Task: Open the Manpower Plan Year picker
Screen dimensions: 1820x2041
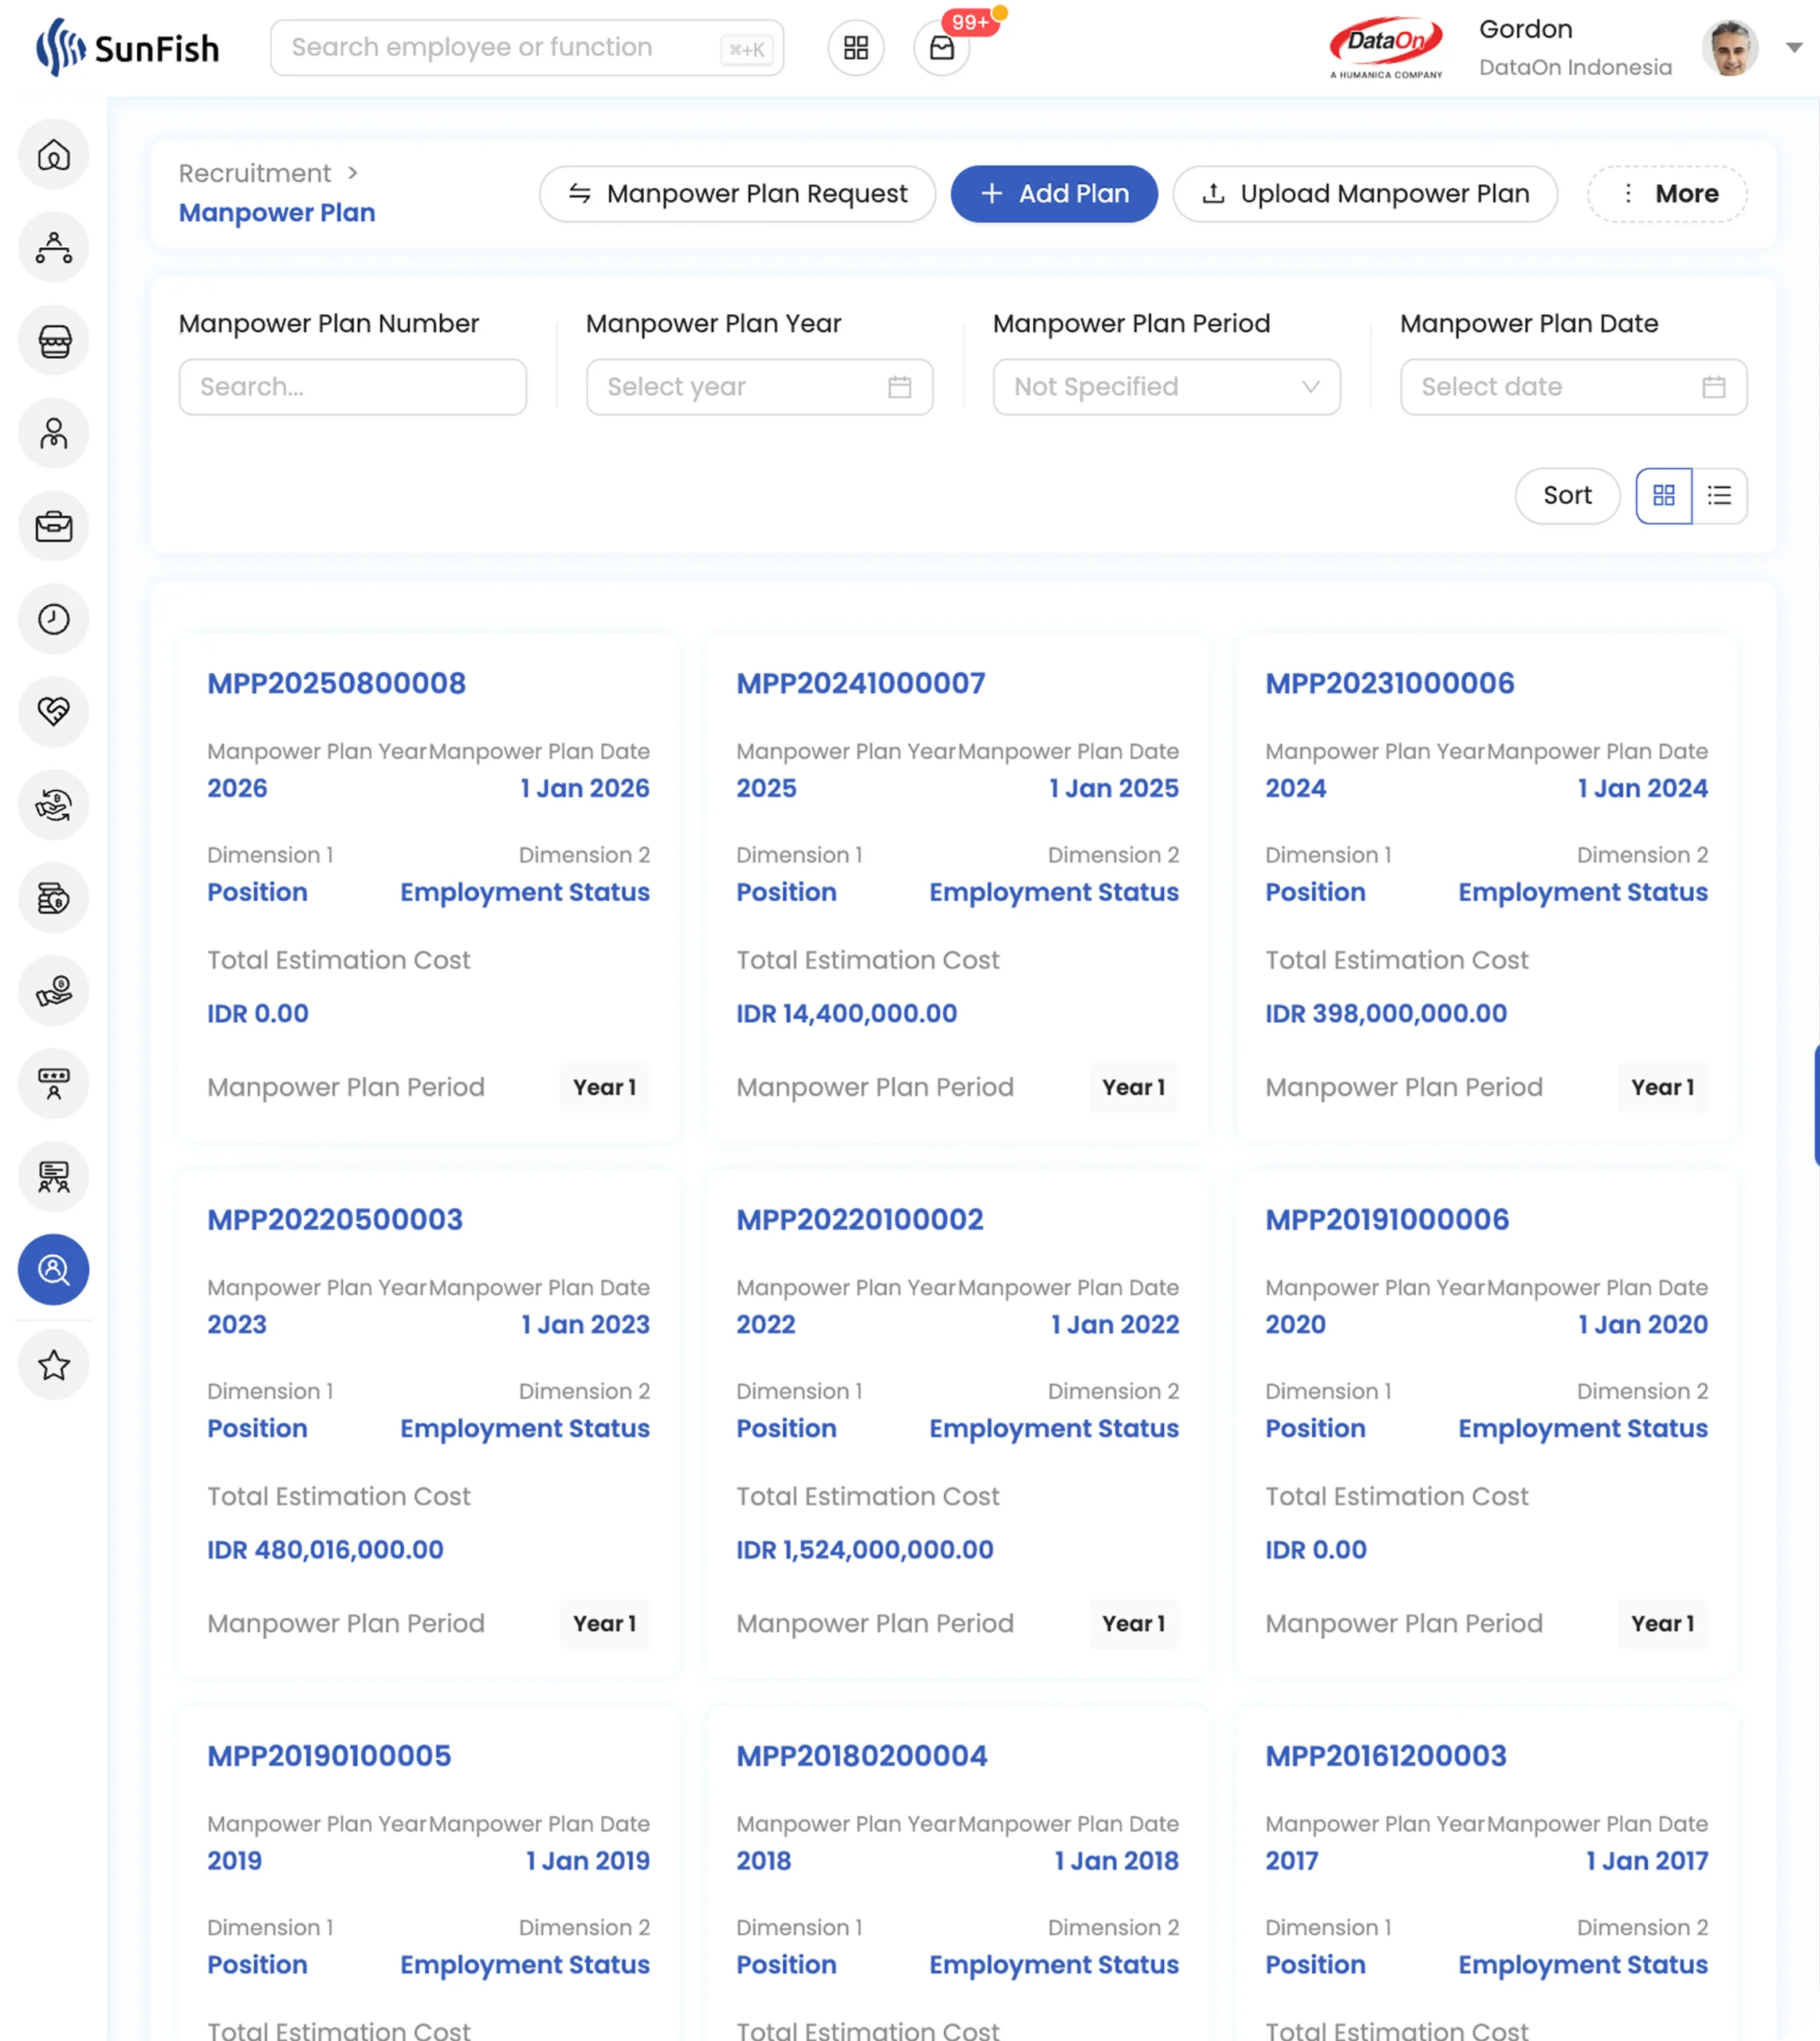Action: 760,387
